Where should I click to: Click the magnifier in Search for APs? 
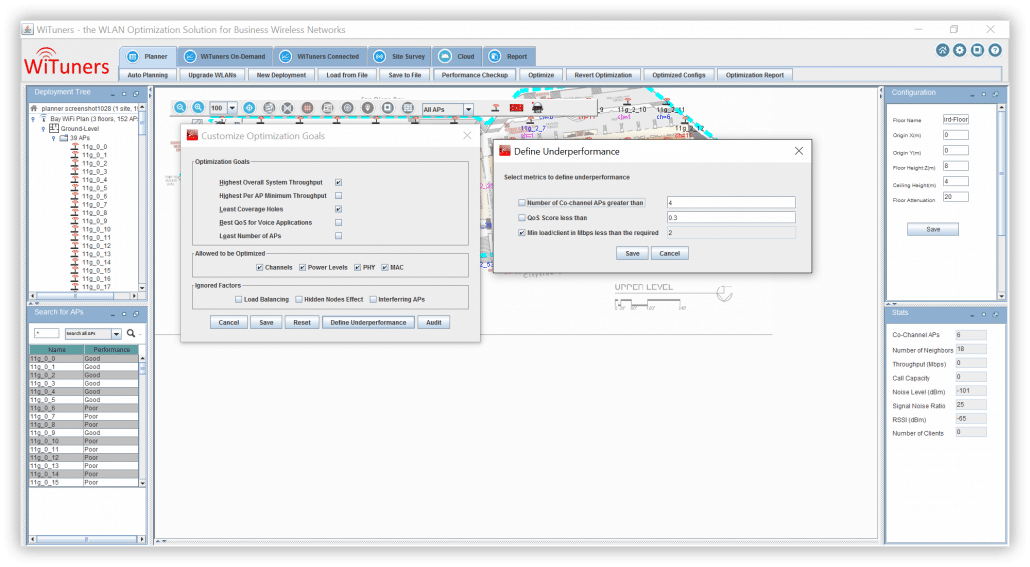point(131,333)
